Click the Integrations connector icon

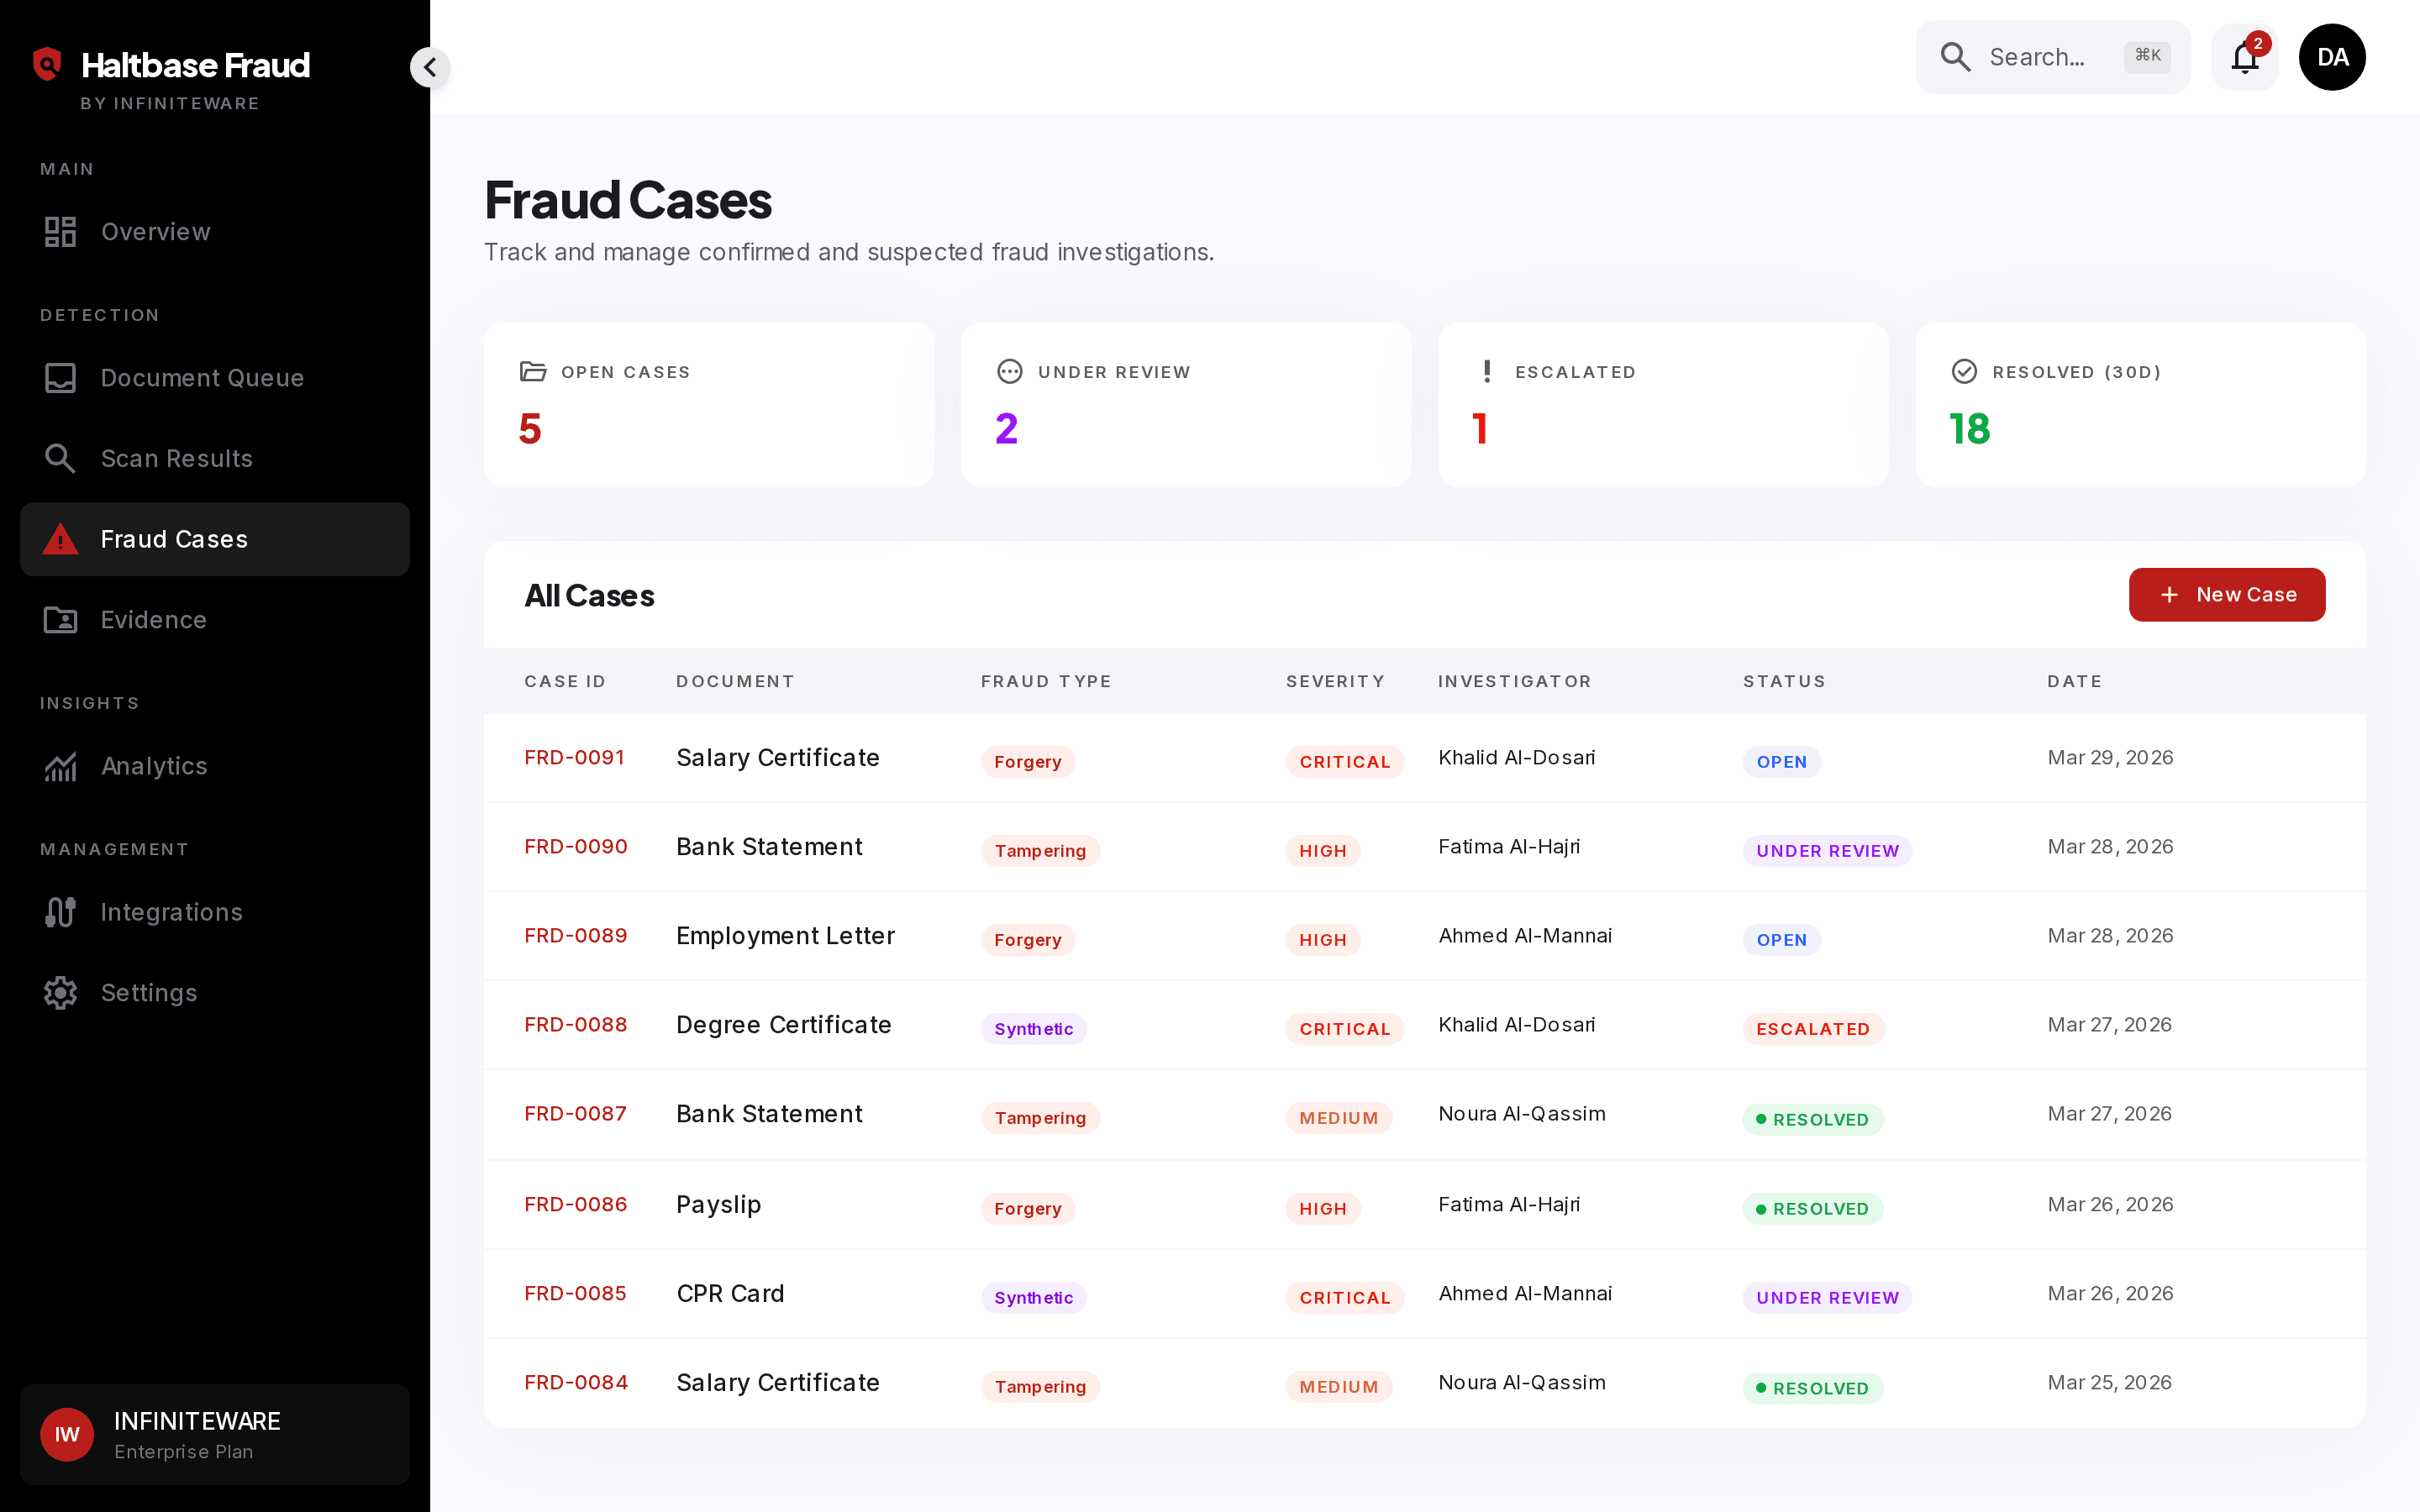60,912
